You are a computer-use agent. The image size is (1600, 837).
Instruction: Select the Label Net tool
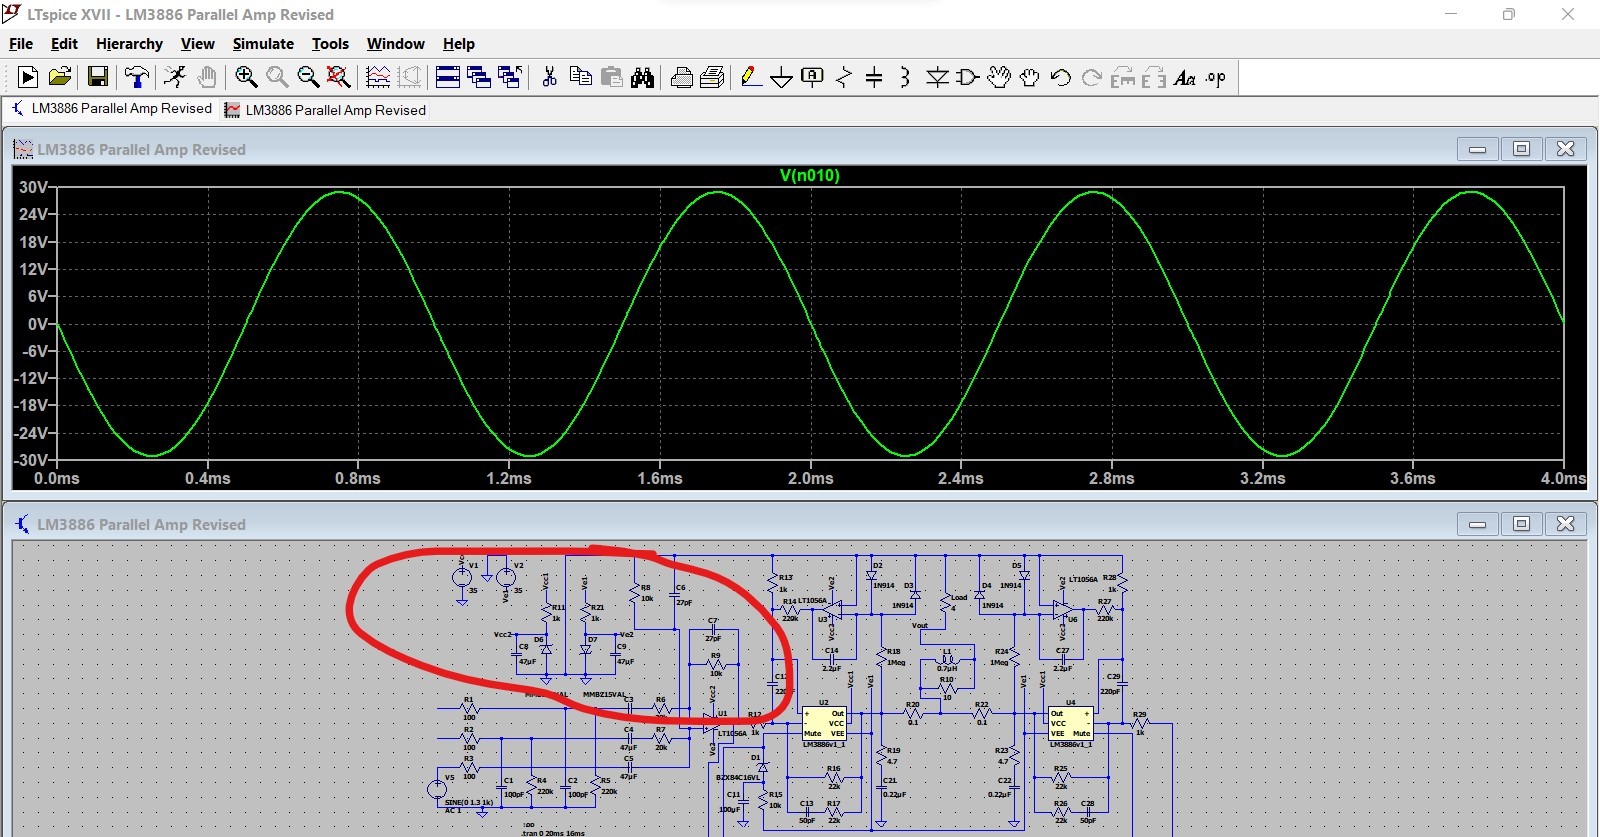point(813,77)
